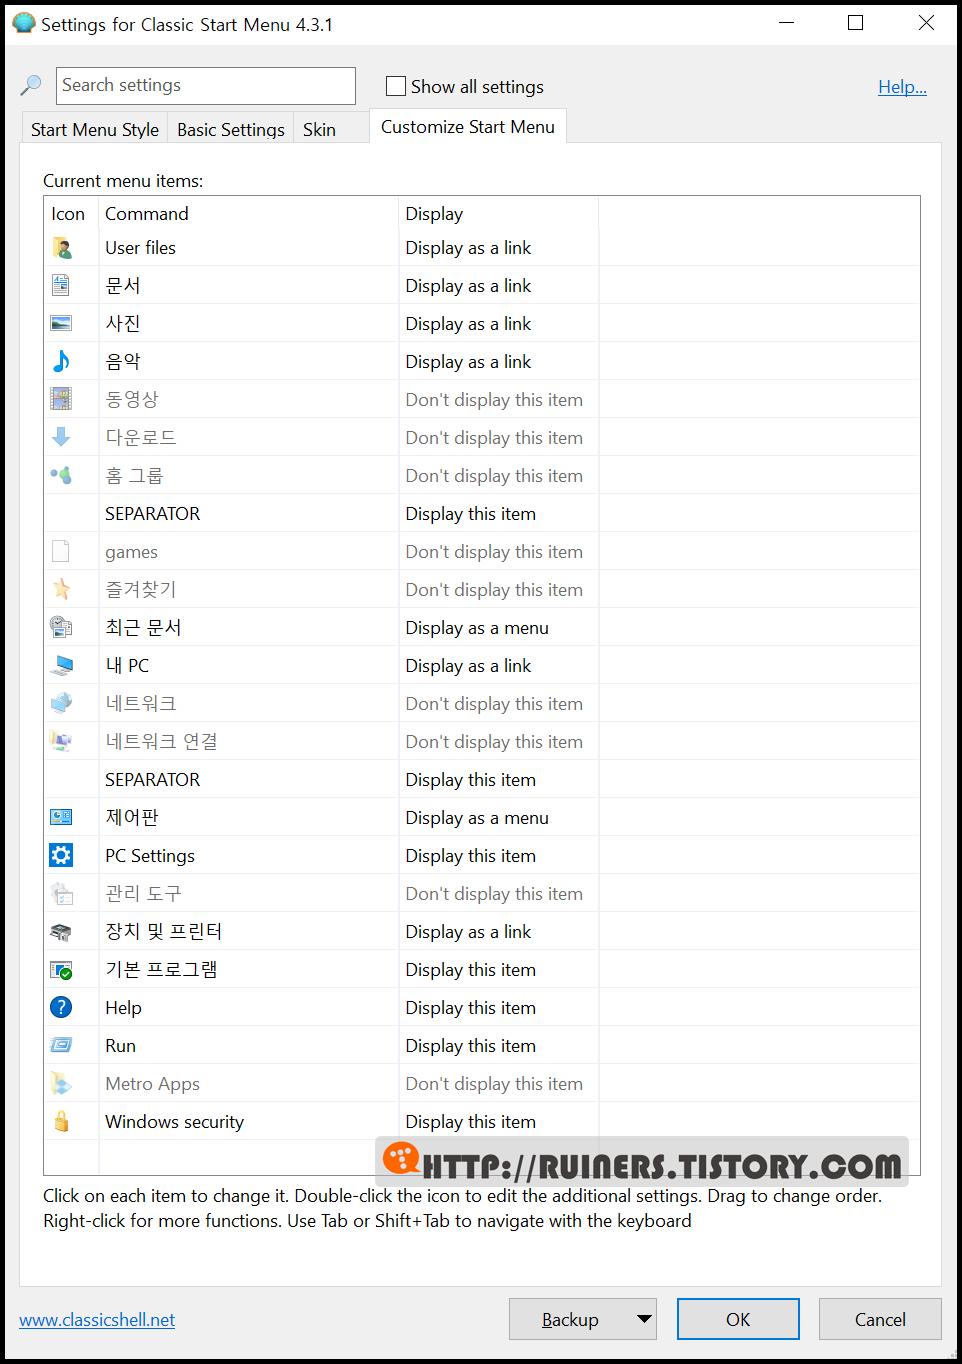This screenshot has height=1364, width=962.
Task: Click the 홈 그룹 homegroup icon
Action: point(61,475)
